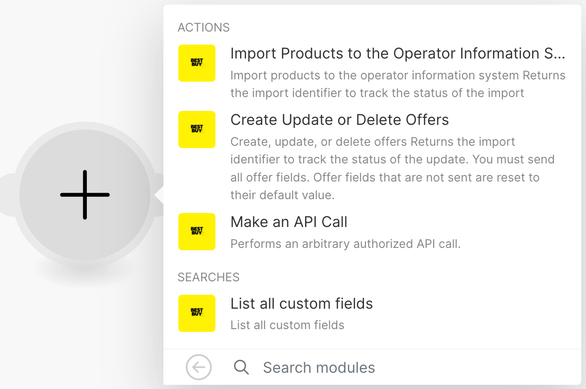Viewport: 586px width, 389px height.
Task: Click the back arrow in the module picker
Action: pyautogui.click(x=198, y=367)
